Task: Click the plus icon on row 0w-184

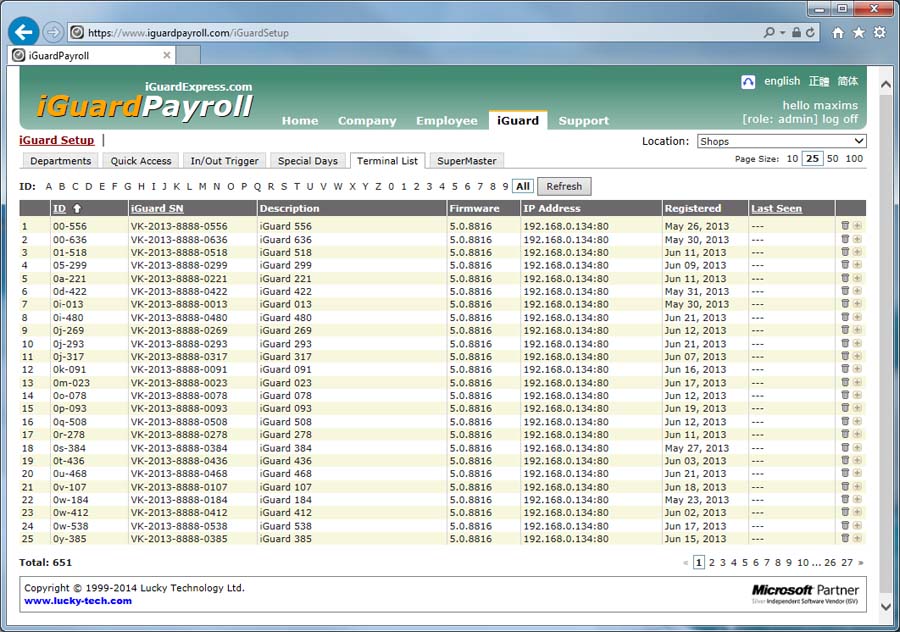Action: (x=857, y=499)
